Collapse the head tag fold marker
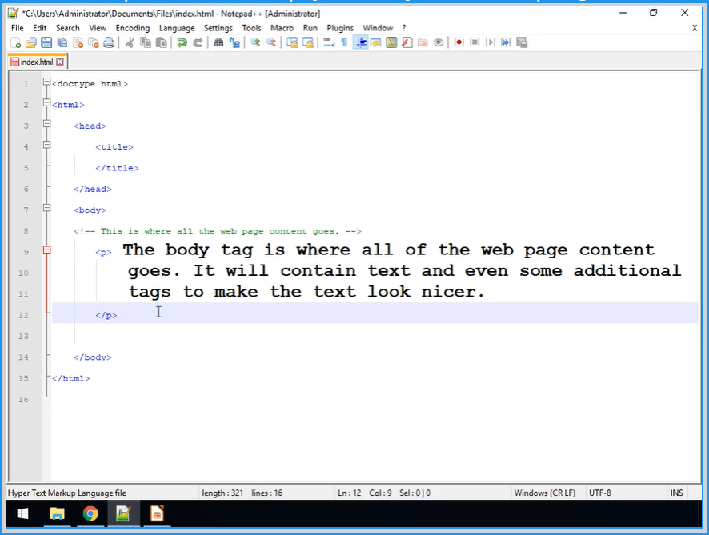709x535 pixels. coord(47,123)
